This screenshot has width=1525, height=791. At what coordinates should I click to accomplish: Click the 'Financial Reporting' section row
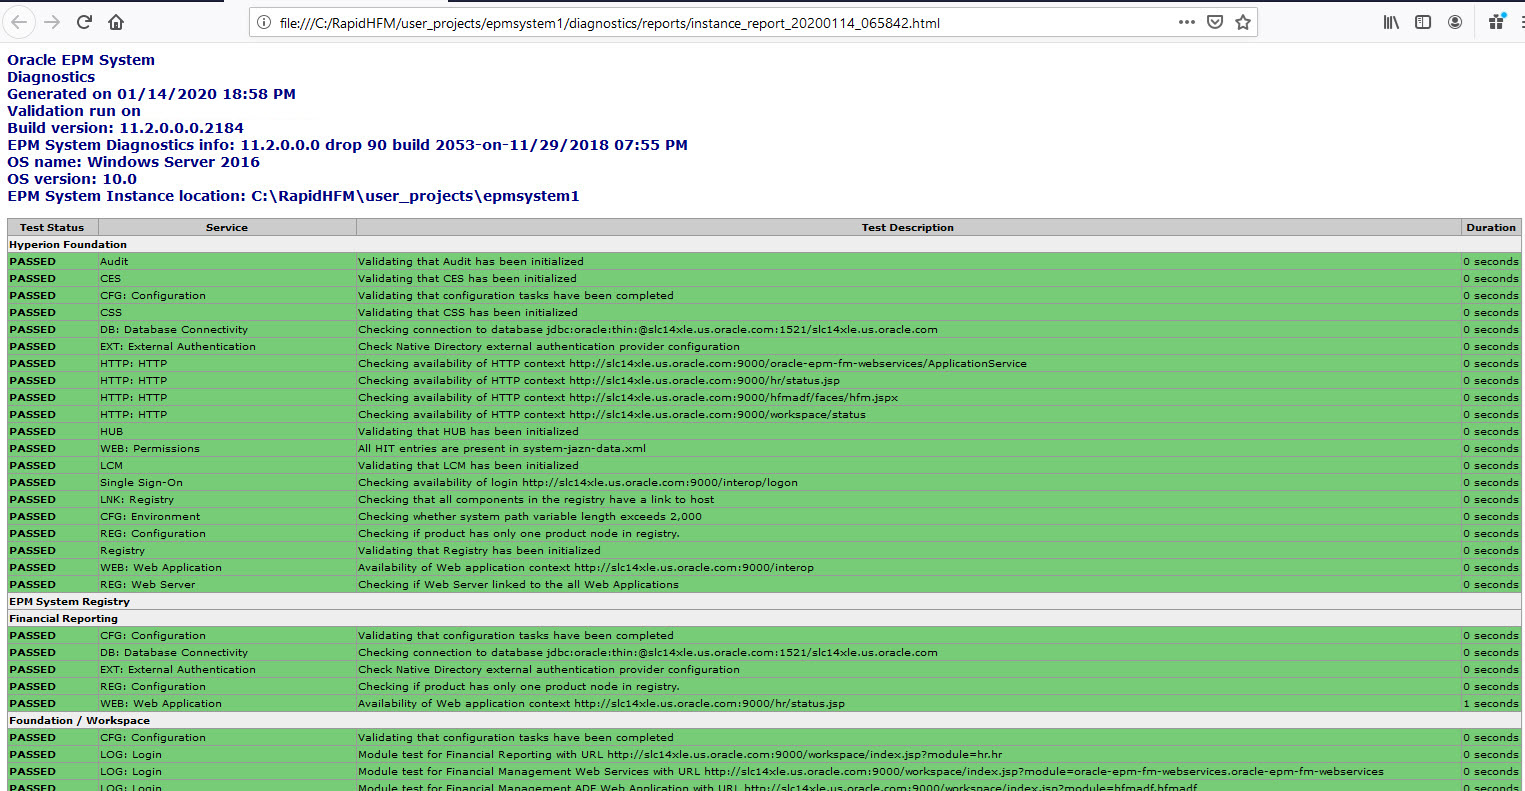tap(764, 618)
